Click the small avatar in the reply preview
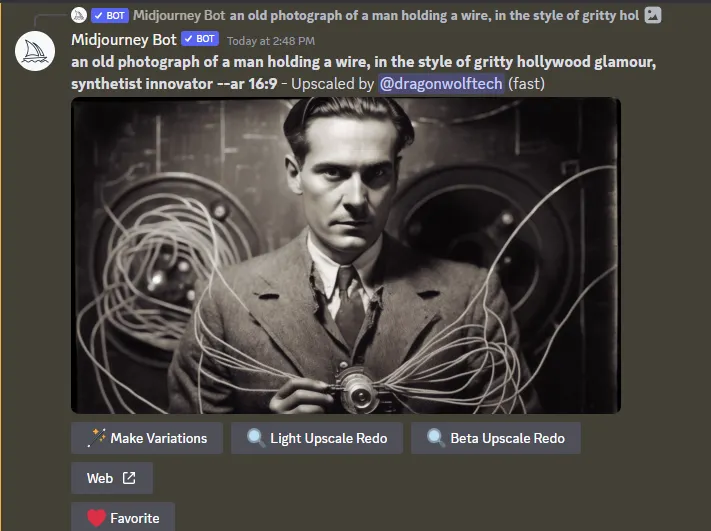Viewport: 711px width, 531px height. pyautogui.click(x=79, y=15)
